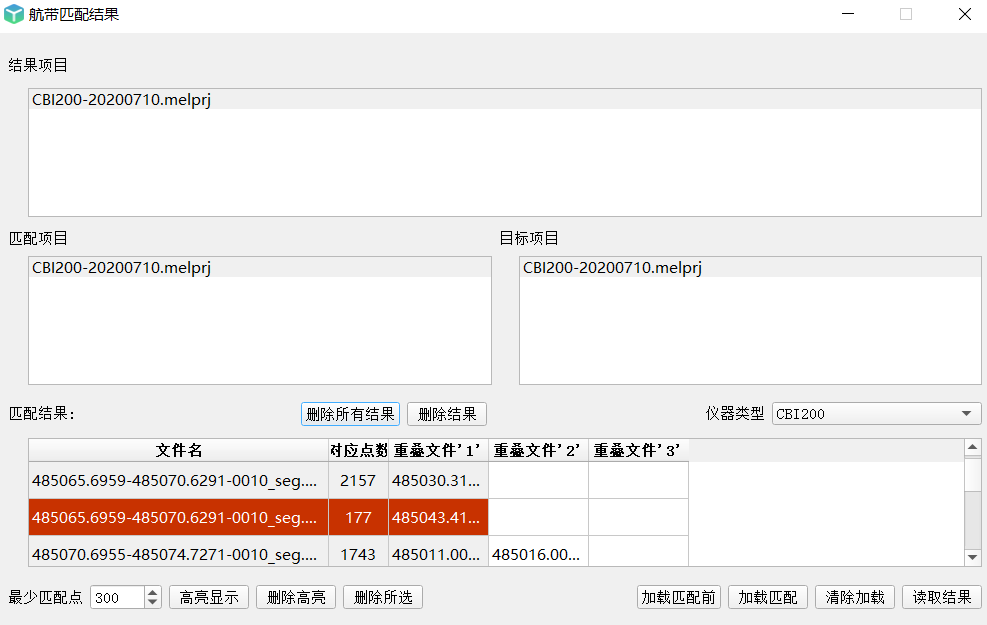This screenshot has height=625, width=987.
Task: Decrease 最少匹配点 with spinner down arrow
Action: tap(152, 602)
